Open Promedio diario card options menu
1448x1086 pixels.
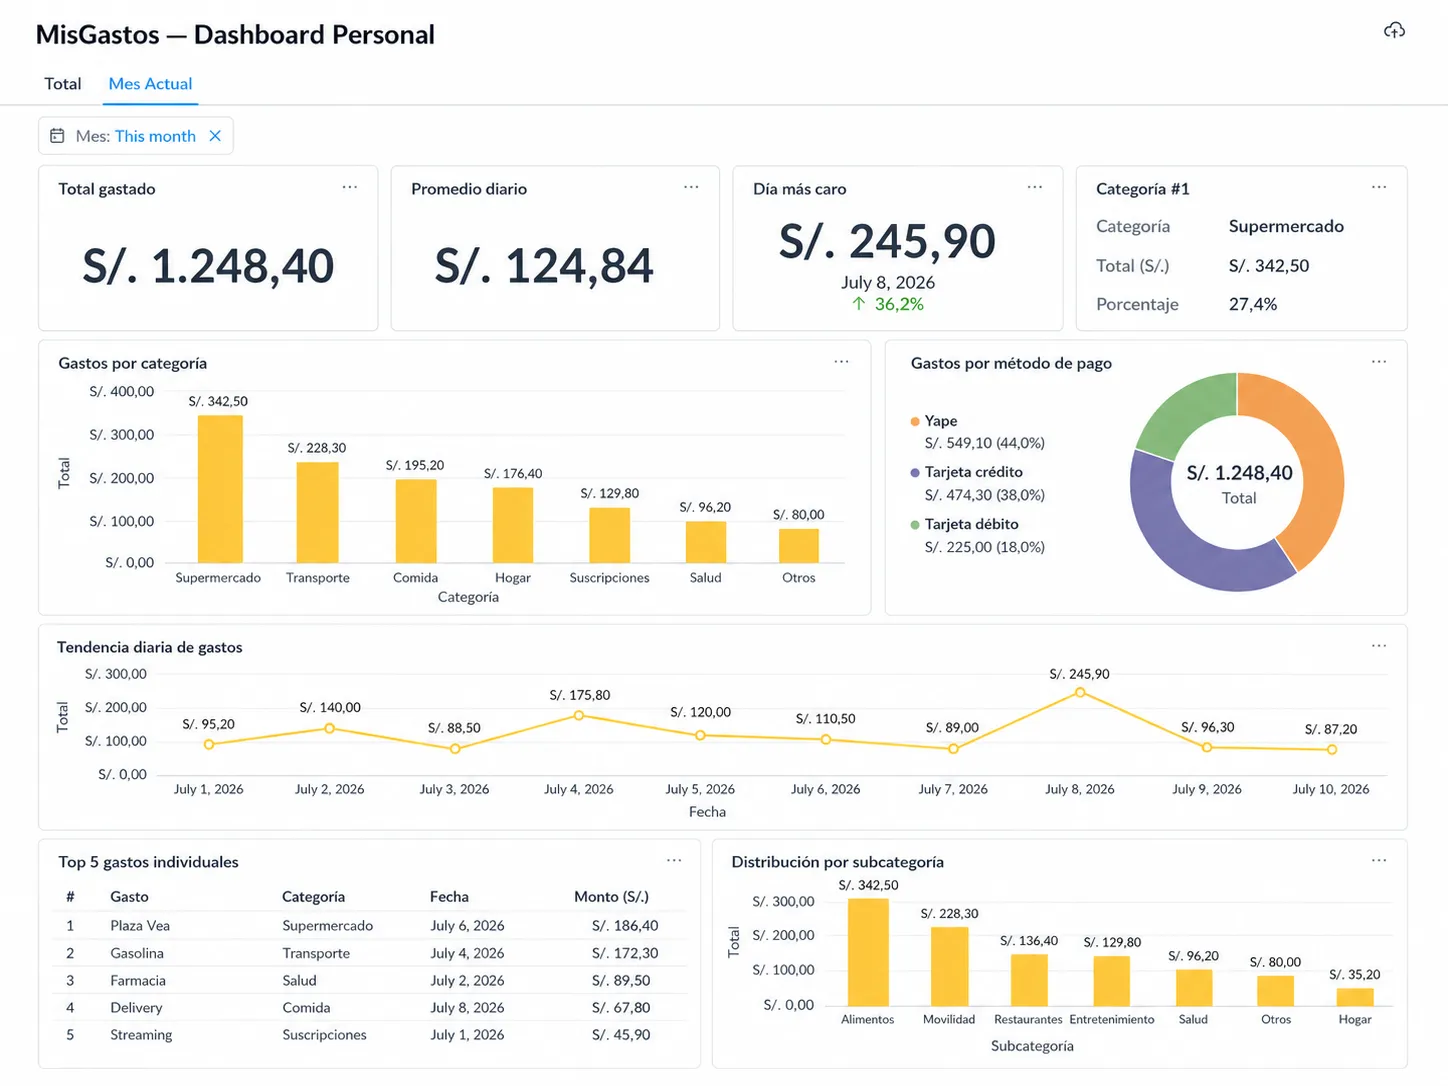(x=691, y=187)
